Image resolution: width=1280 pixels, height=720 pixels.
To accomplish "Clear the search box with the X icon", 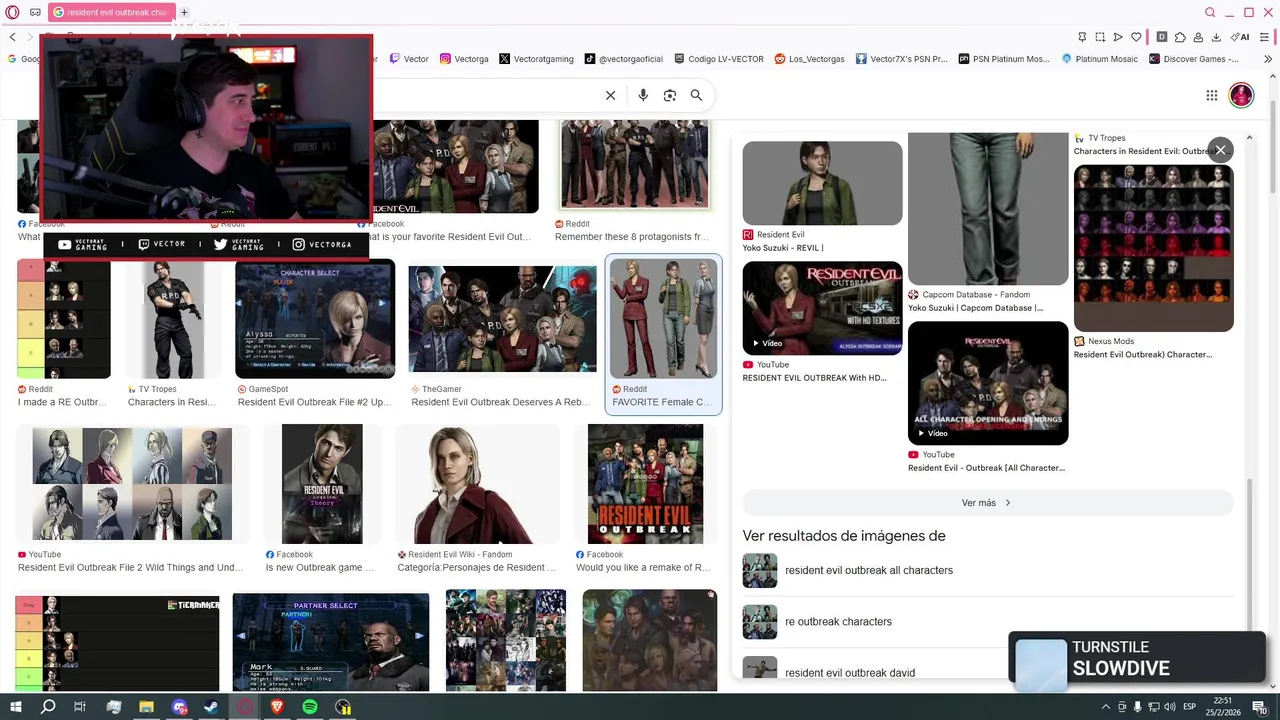I will 610,95.
